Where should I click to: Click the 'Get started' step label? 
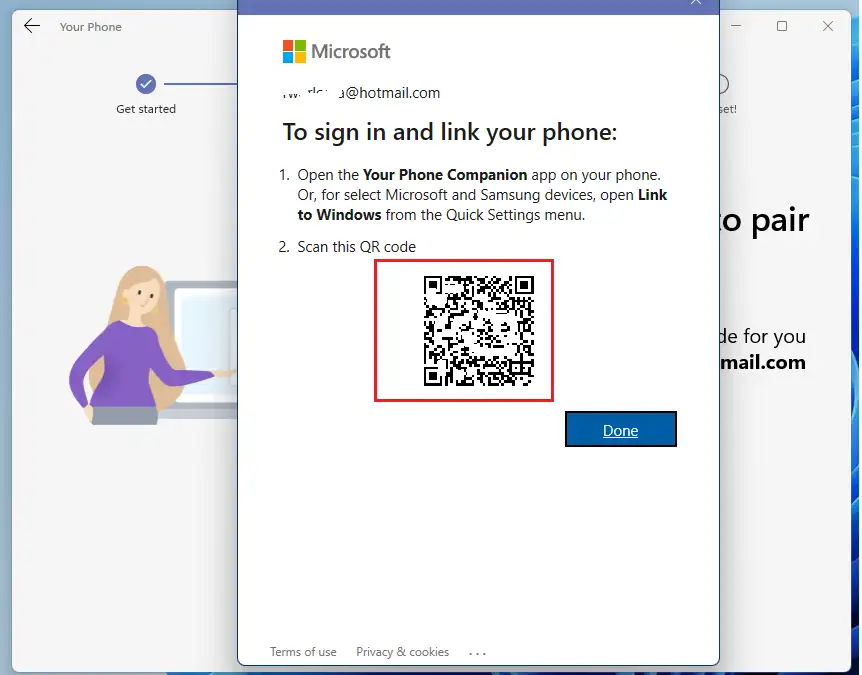[x=146, y=109]
